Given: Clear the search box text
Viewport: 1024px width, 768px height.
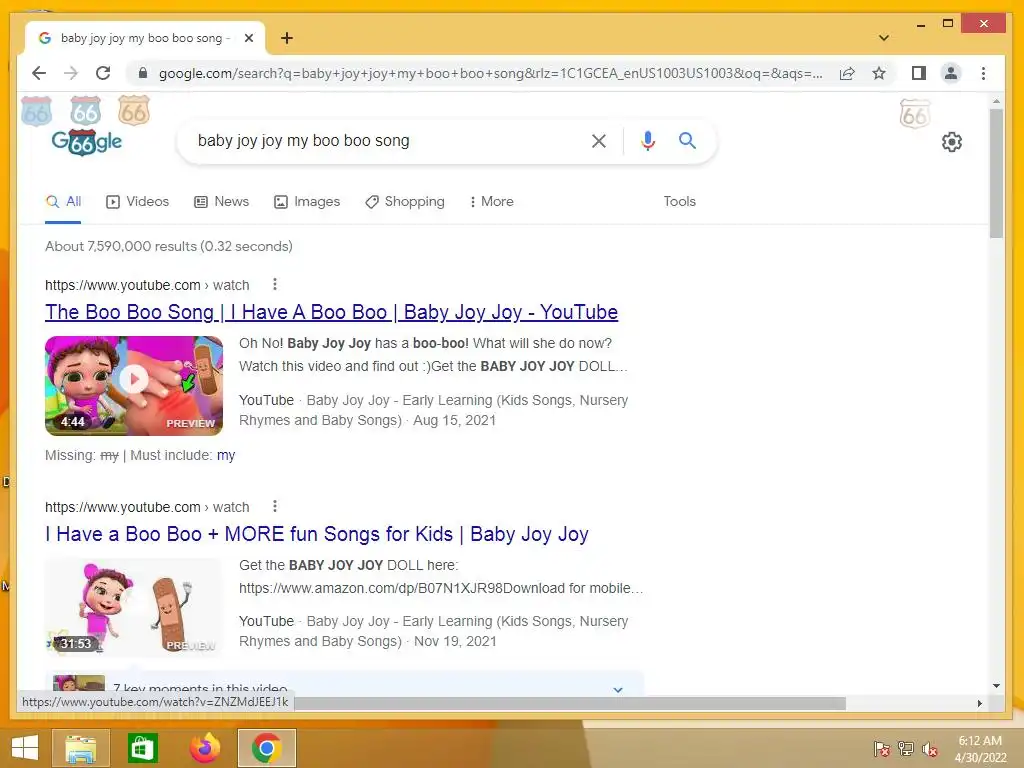Looking at the screenshot, I should (599, 141).
